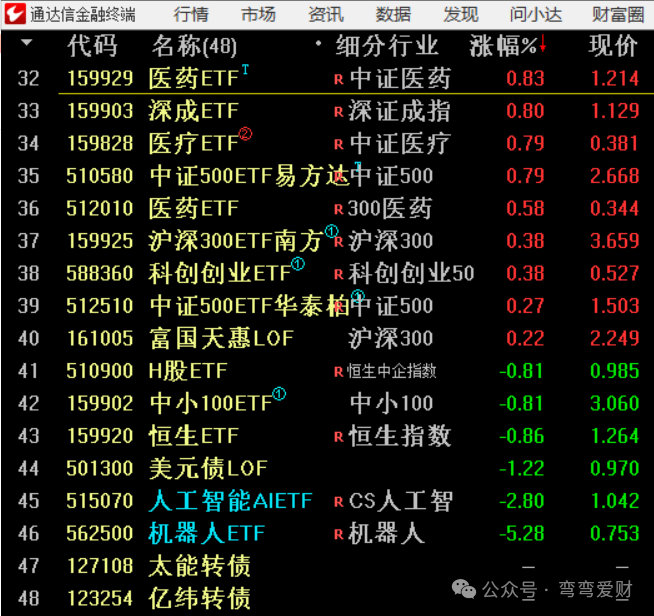Click the circled marker beside 科创创业ETF
Viewport: 654px width, 616px height.
(x=297, y=265)
